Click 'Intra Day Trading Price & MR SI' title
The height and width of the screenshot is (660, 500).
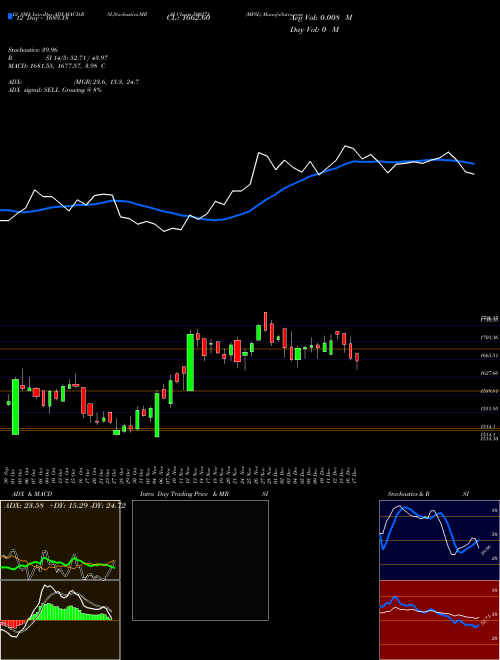pos(204,494)
